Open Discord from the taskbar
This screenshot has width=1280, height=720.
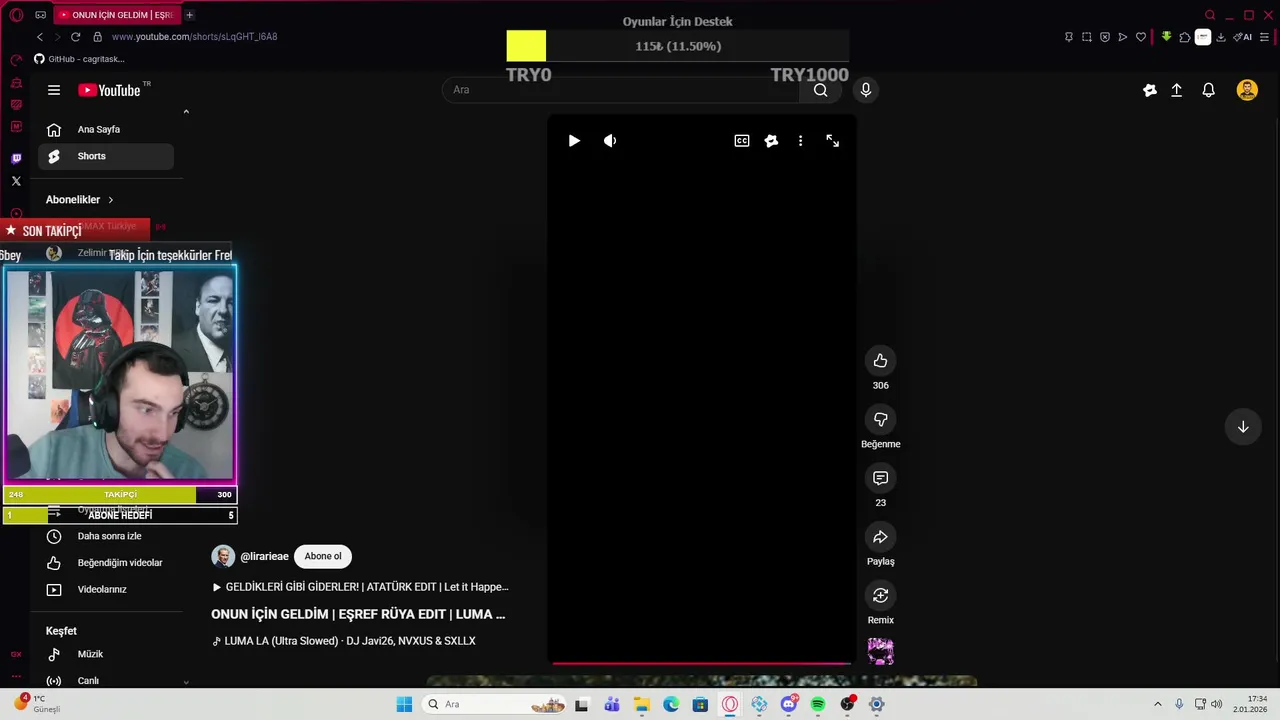click(x=789, y=705)
